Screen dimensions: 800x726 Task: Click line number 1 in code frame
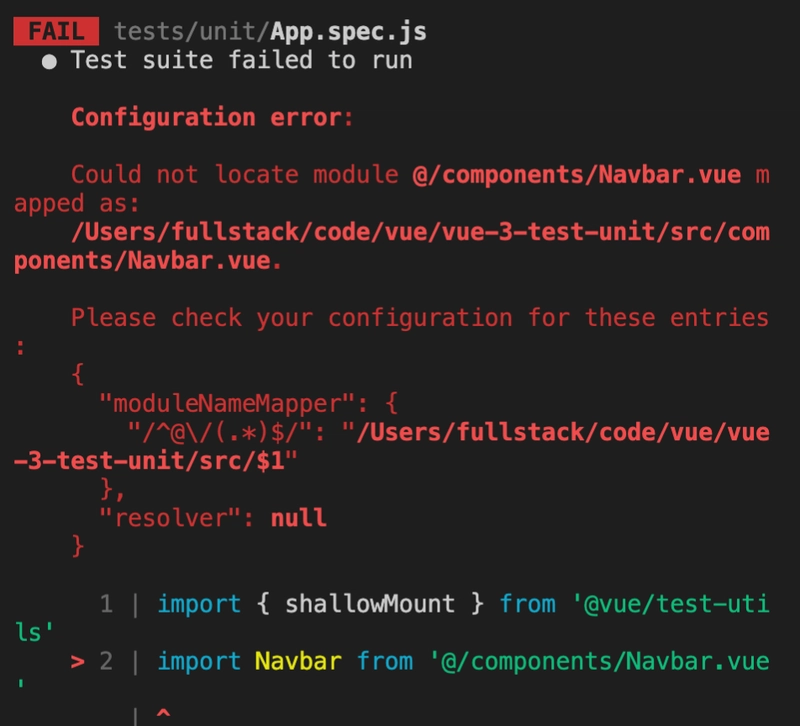pyautogui.click(x=106, y=604)
